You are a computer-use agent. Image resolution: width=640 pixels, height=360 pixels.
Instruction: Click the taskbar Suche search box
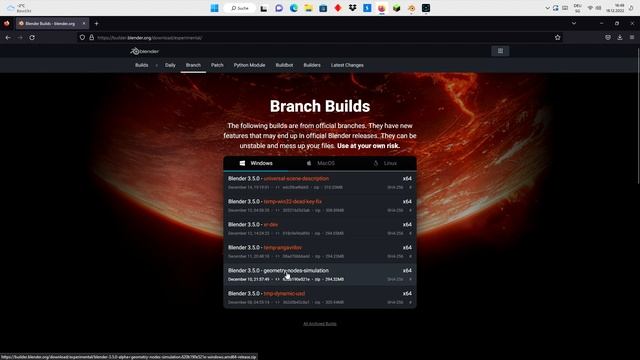(x=240, y=8)
